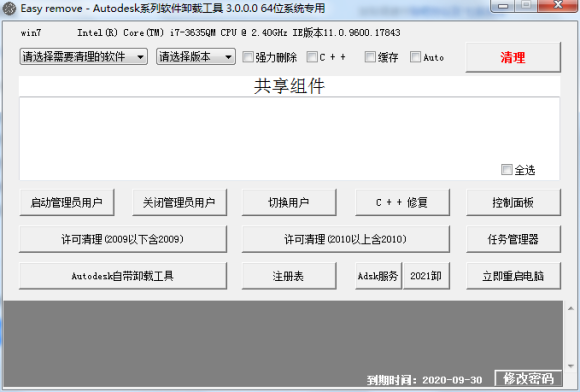Open the 请选择需要清理的软件 dropdown
The height and width of the screenshot is (392, 580).
pyautogui.click(x=84, y=57)
